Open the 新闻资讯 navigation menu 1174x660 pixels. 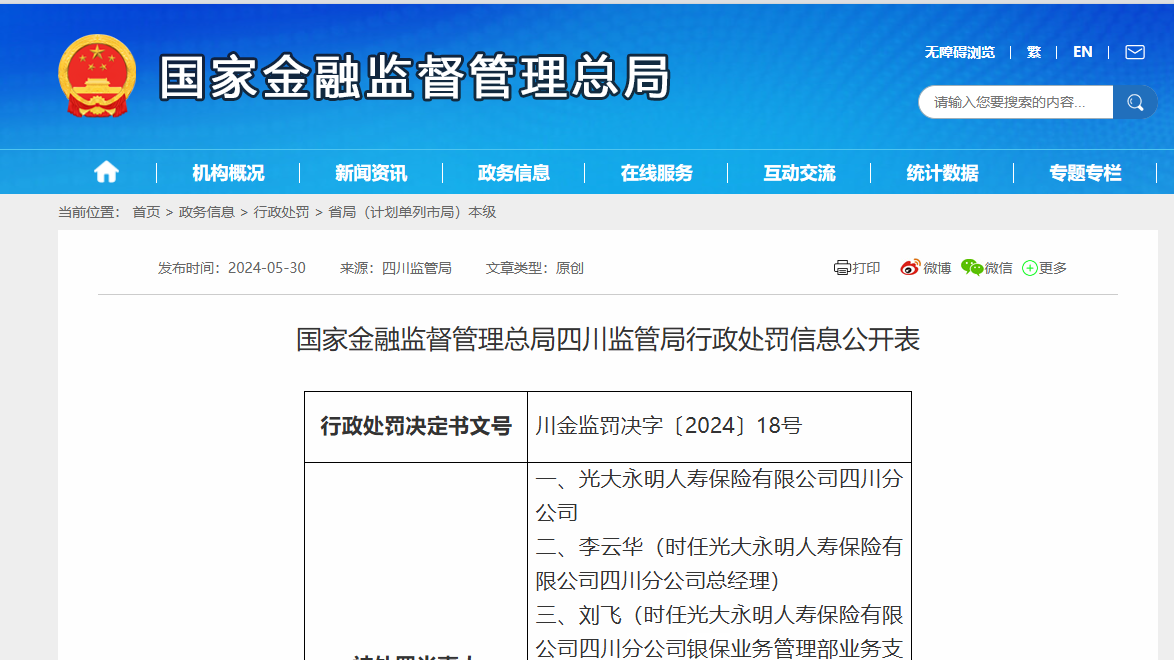click(370, 172)
